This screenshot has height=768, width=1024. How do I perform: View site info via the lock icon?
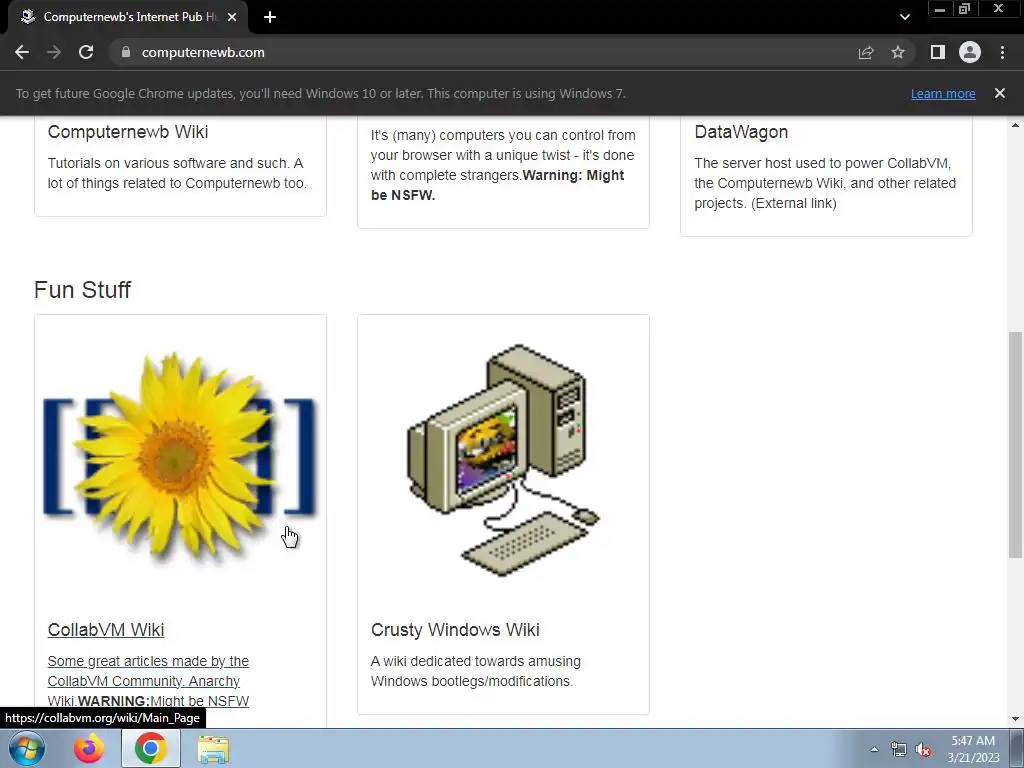[x=126, y=52]
